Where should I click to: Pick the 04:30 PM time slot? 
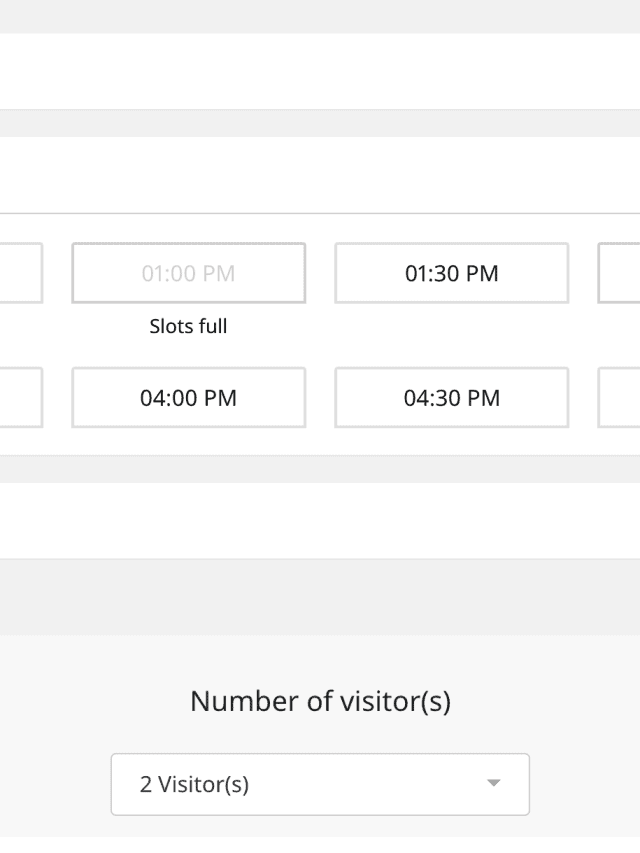click(x=451, y=398)
